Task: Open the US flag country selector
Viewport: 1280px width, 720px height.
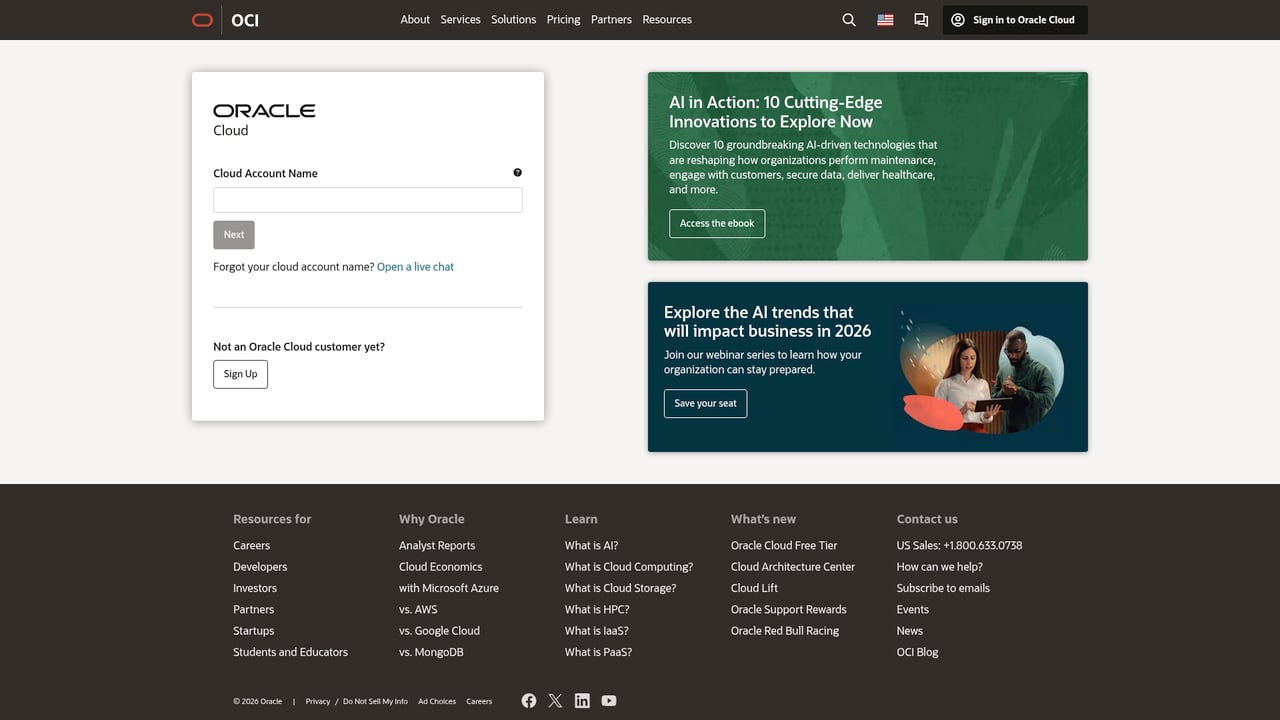Action: [x=884, y=19]
